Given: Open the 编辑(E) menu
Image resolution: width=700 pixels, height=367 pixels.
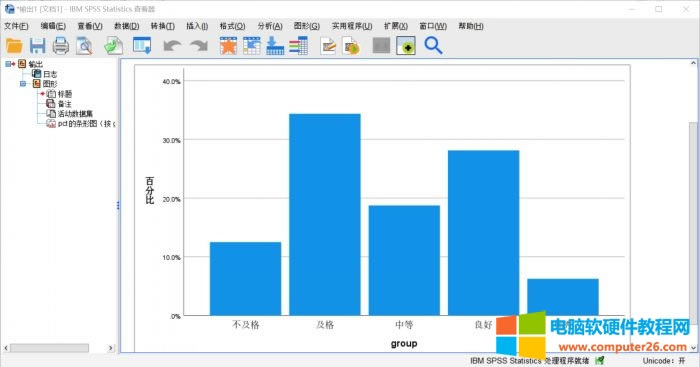Looking at the screenshot, I should [53, 26].
